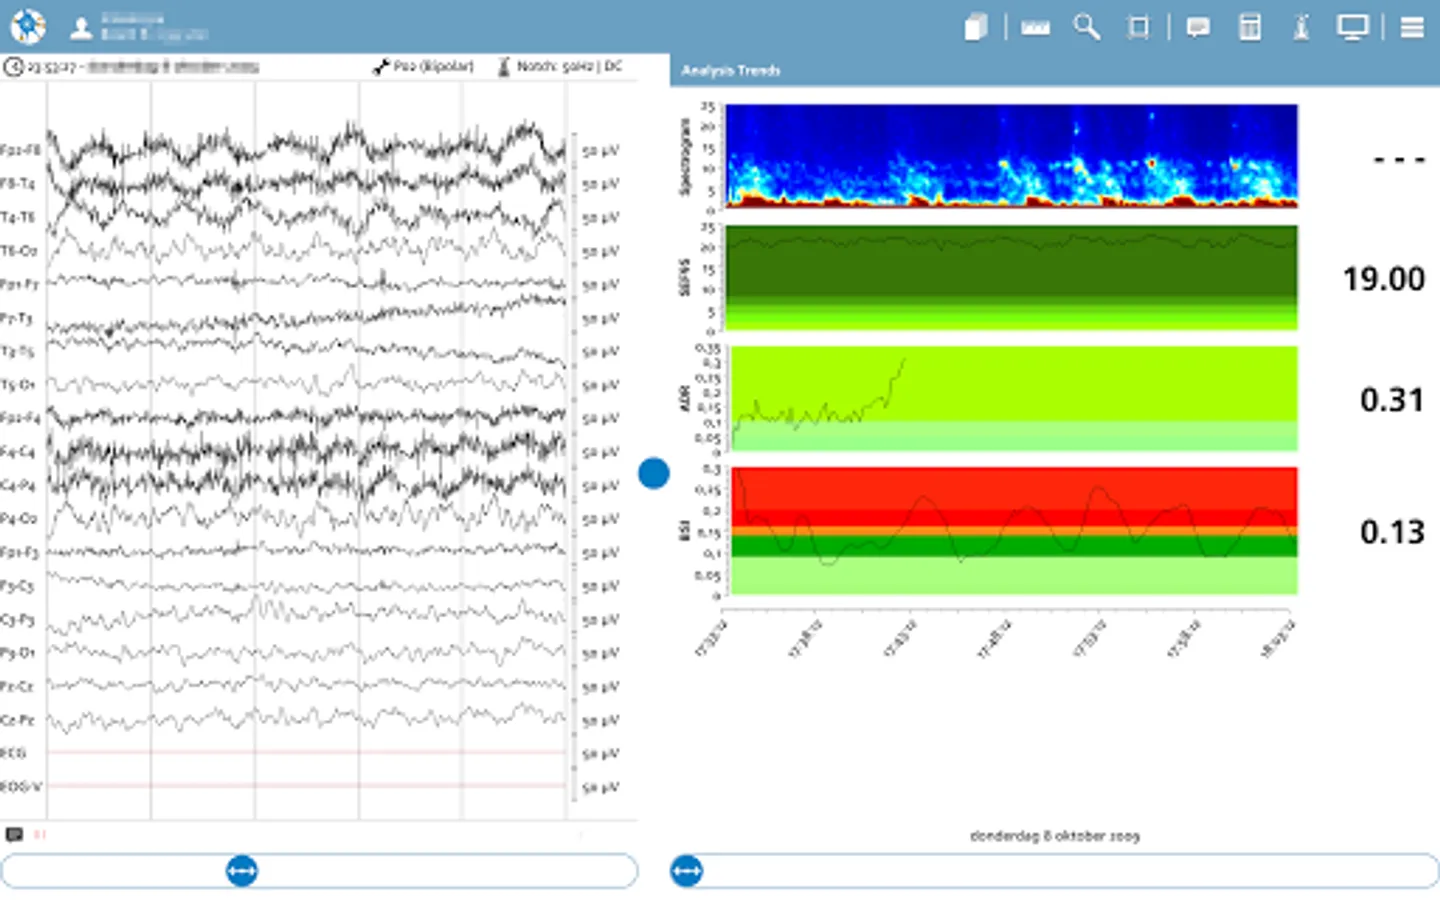Click the blue EEG timeline scroll handle
Viewport: 1440px width, 900px height.
(x=242, y=871)
